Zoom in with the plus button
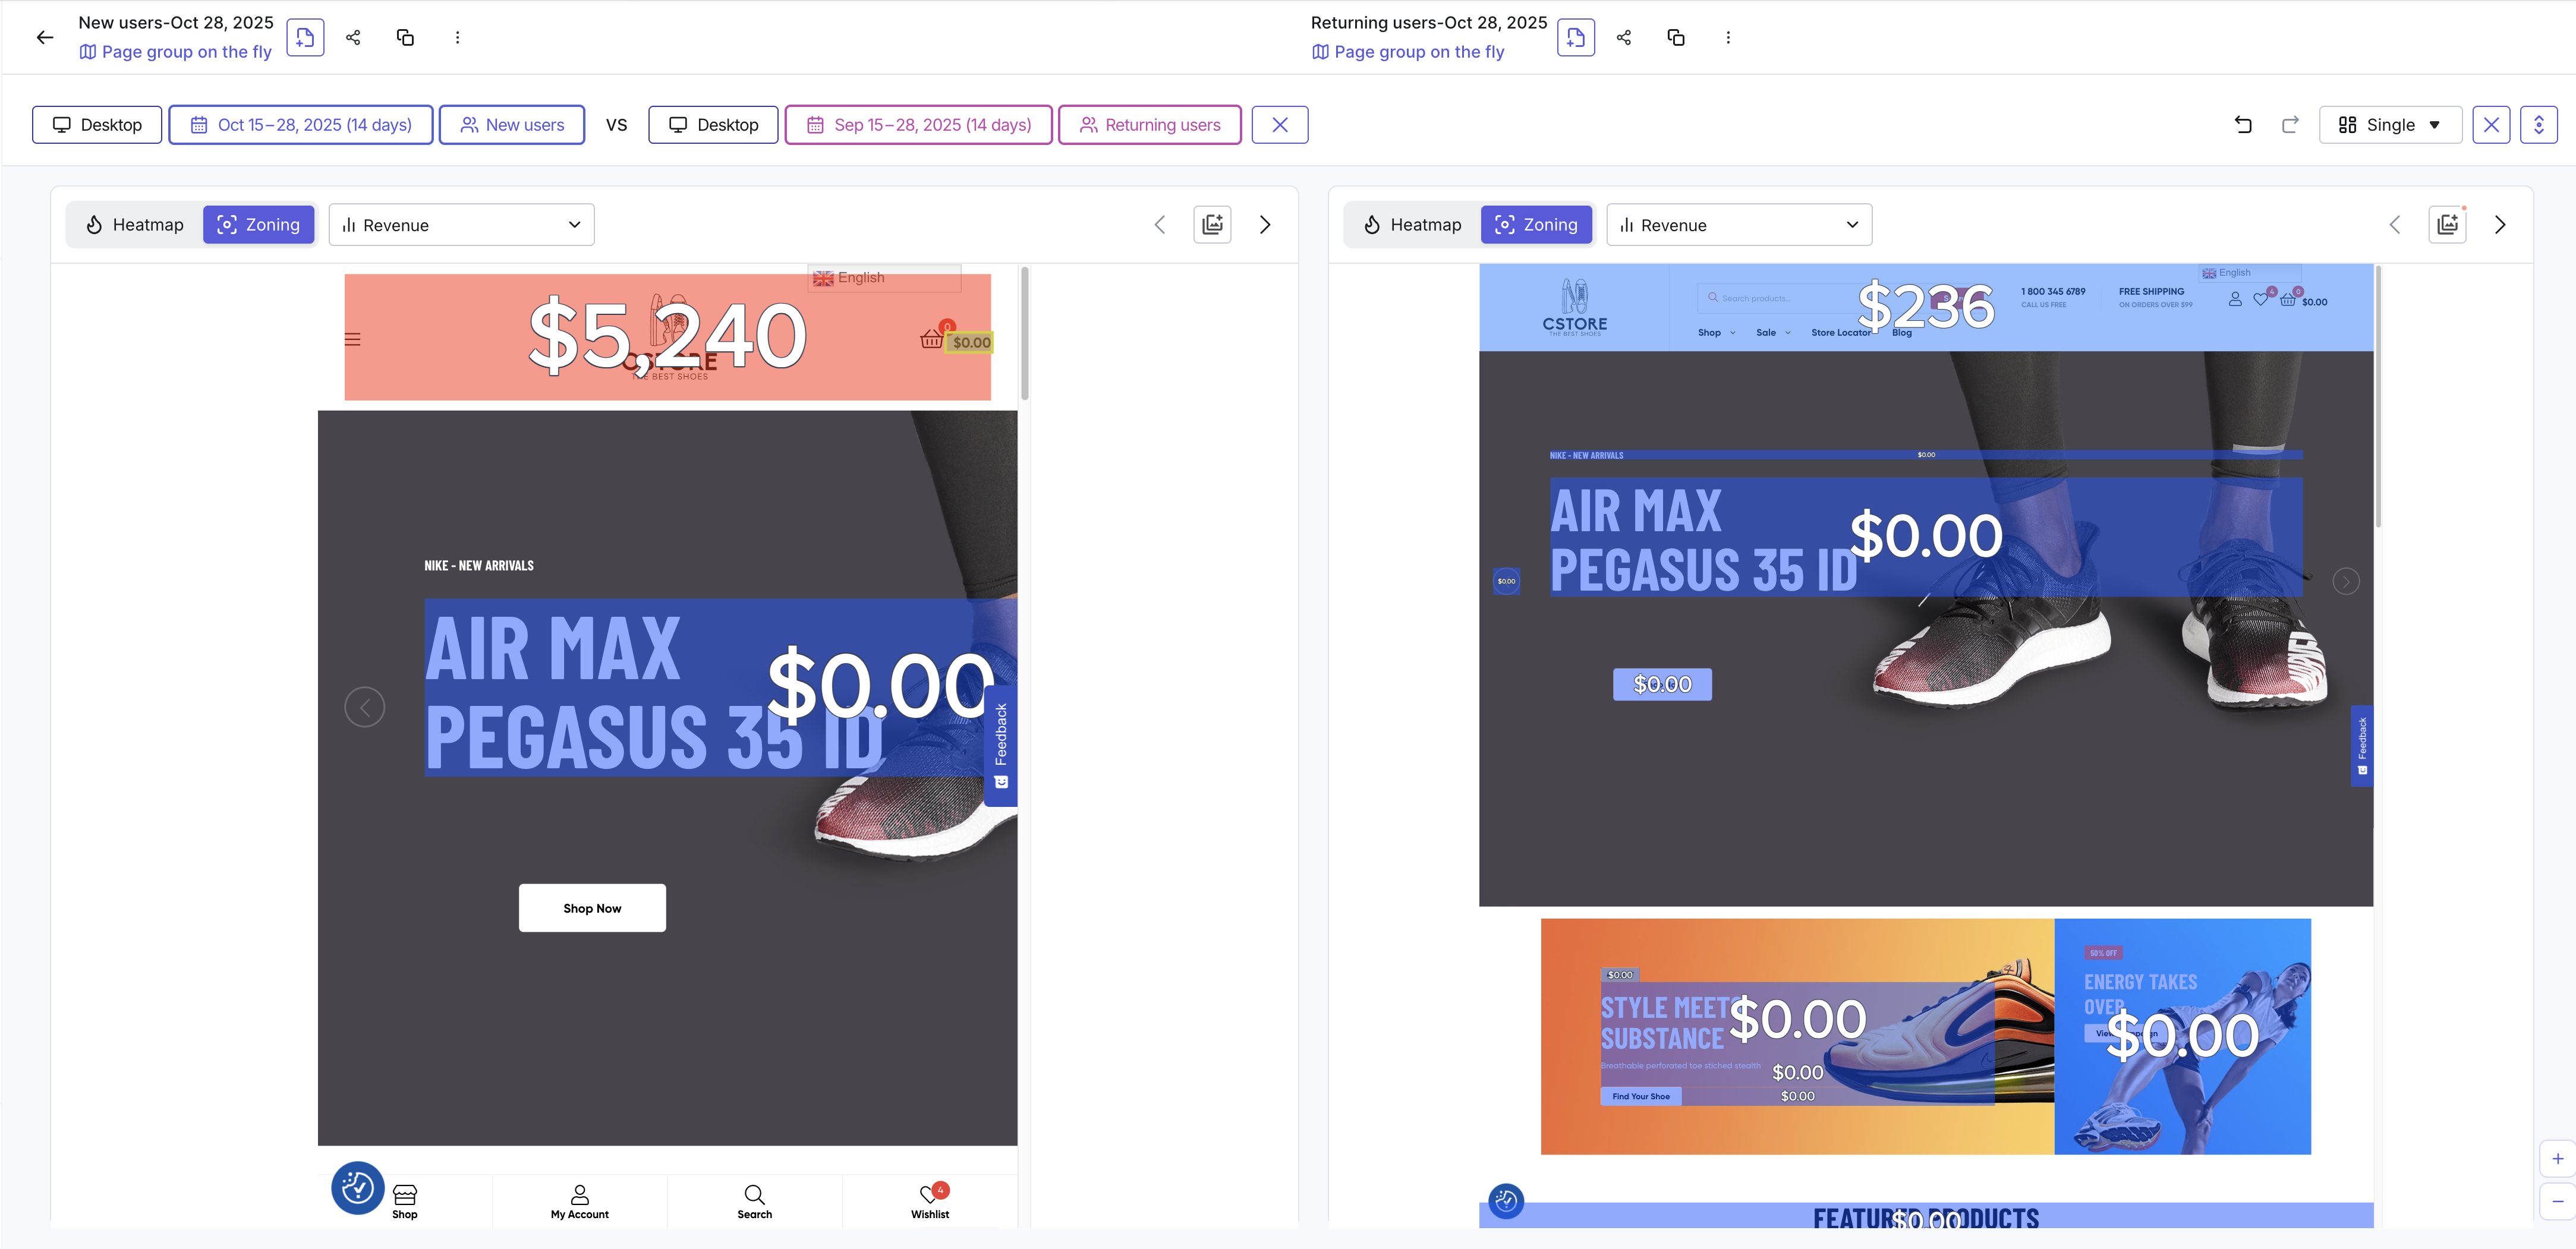This screenshot has height=1249, width=2576. click(2558, 1159)
